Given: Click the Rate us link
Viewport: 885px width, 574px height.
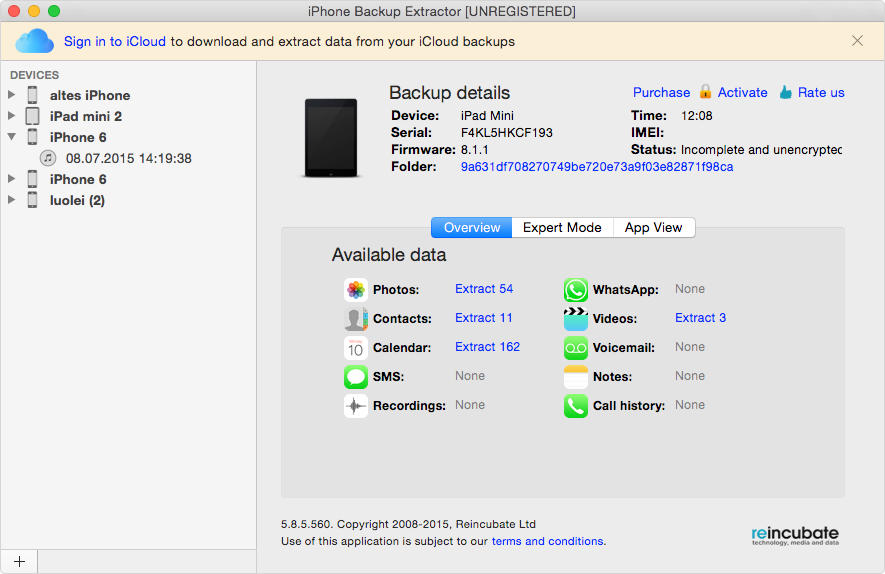Looking at the screenshot, I should click(x=821, y=93).
